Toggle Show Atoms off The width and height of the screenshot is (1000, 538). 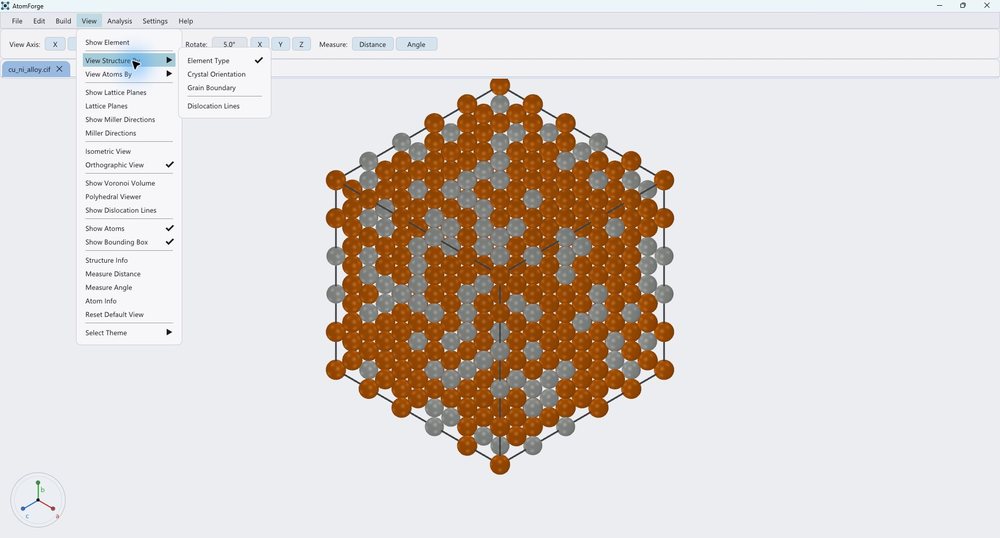(128, 228)
